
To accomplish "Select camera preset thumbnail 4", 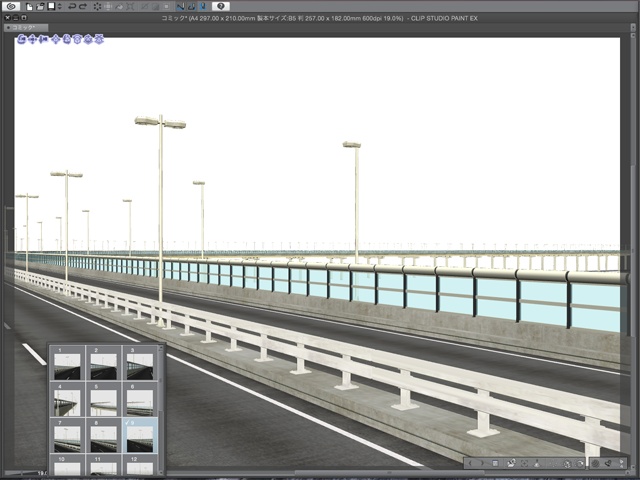I will (67, 400).
